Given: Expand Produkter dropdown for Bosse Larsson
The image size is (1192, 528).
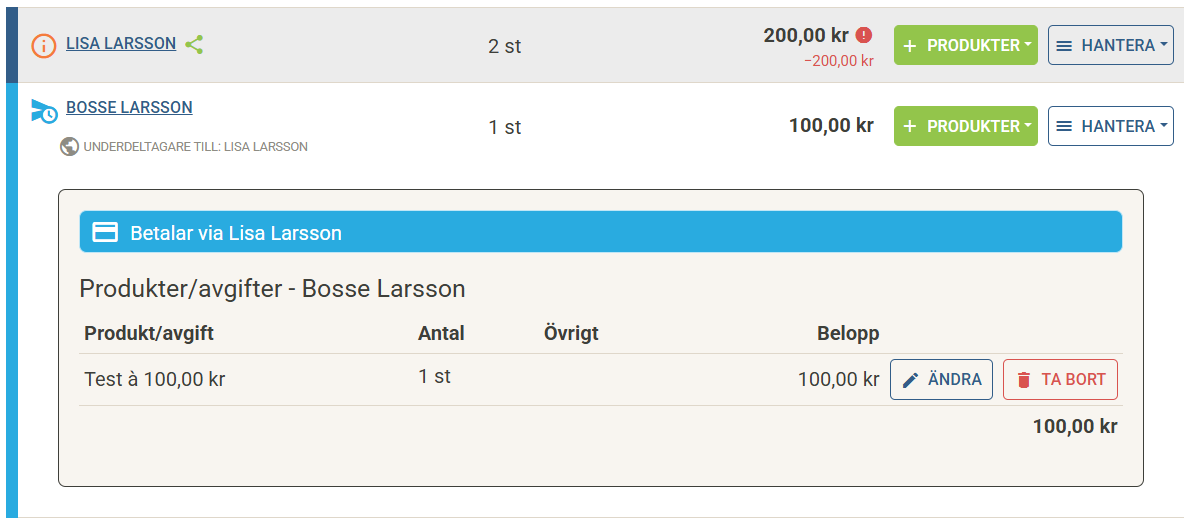Looking at the screenshot, I should (965, 126).
